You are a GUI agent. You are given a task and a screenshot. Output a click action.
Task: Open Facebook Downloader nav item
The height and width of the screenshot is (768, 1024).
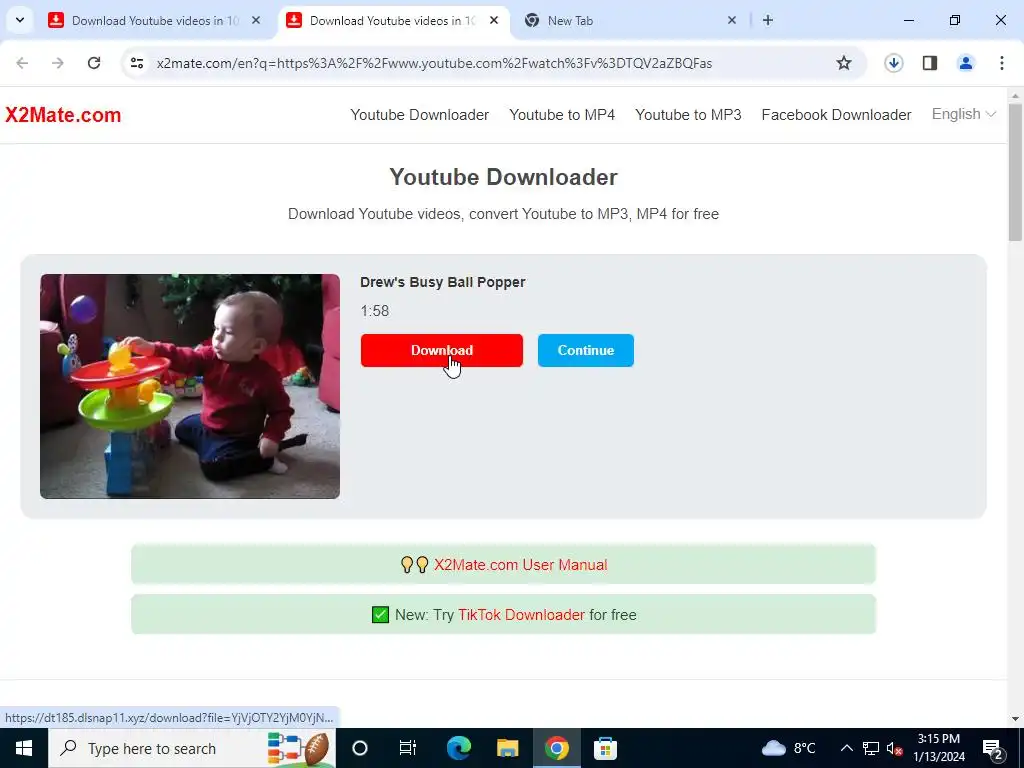click(x=836, y=115)
